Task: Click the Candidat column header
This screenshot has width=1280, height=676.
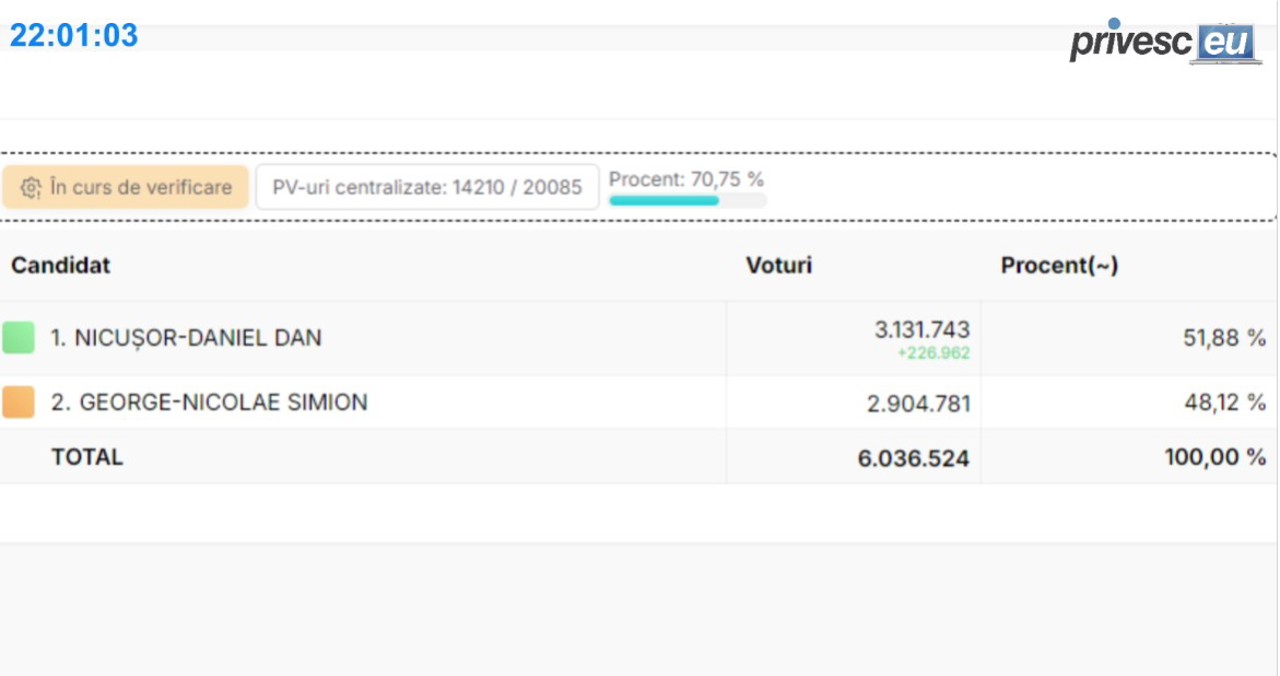Action: click(61, 265)
